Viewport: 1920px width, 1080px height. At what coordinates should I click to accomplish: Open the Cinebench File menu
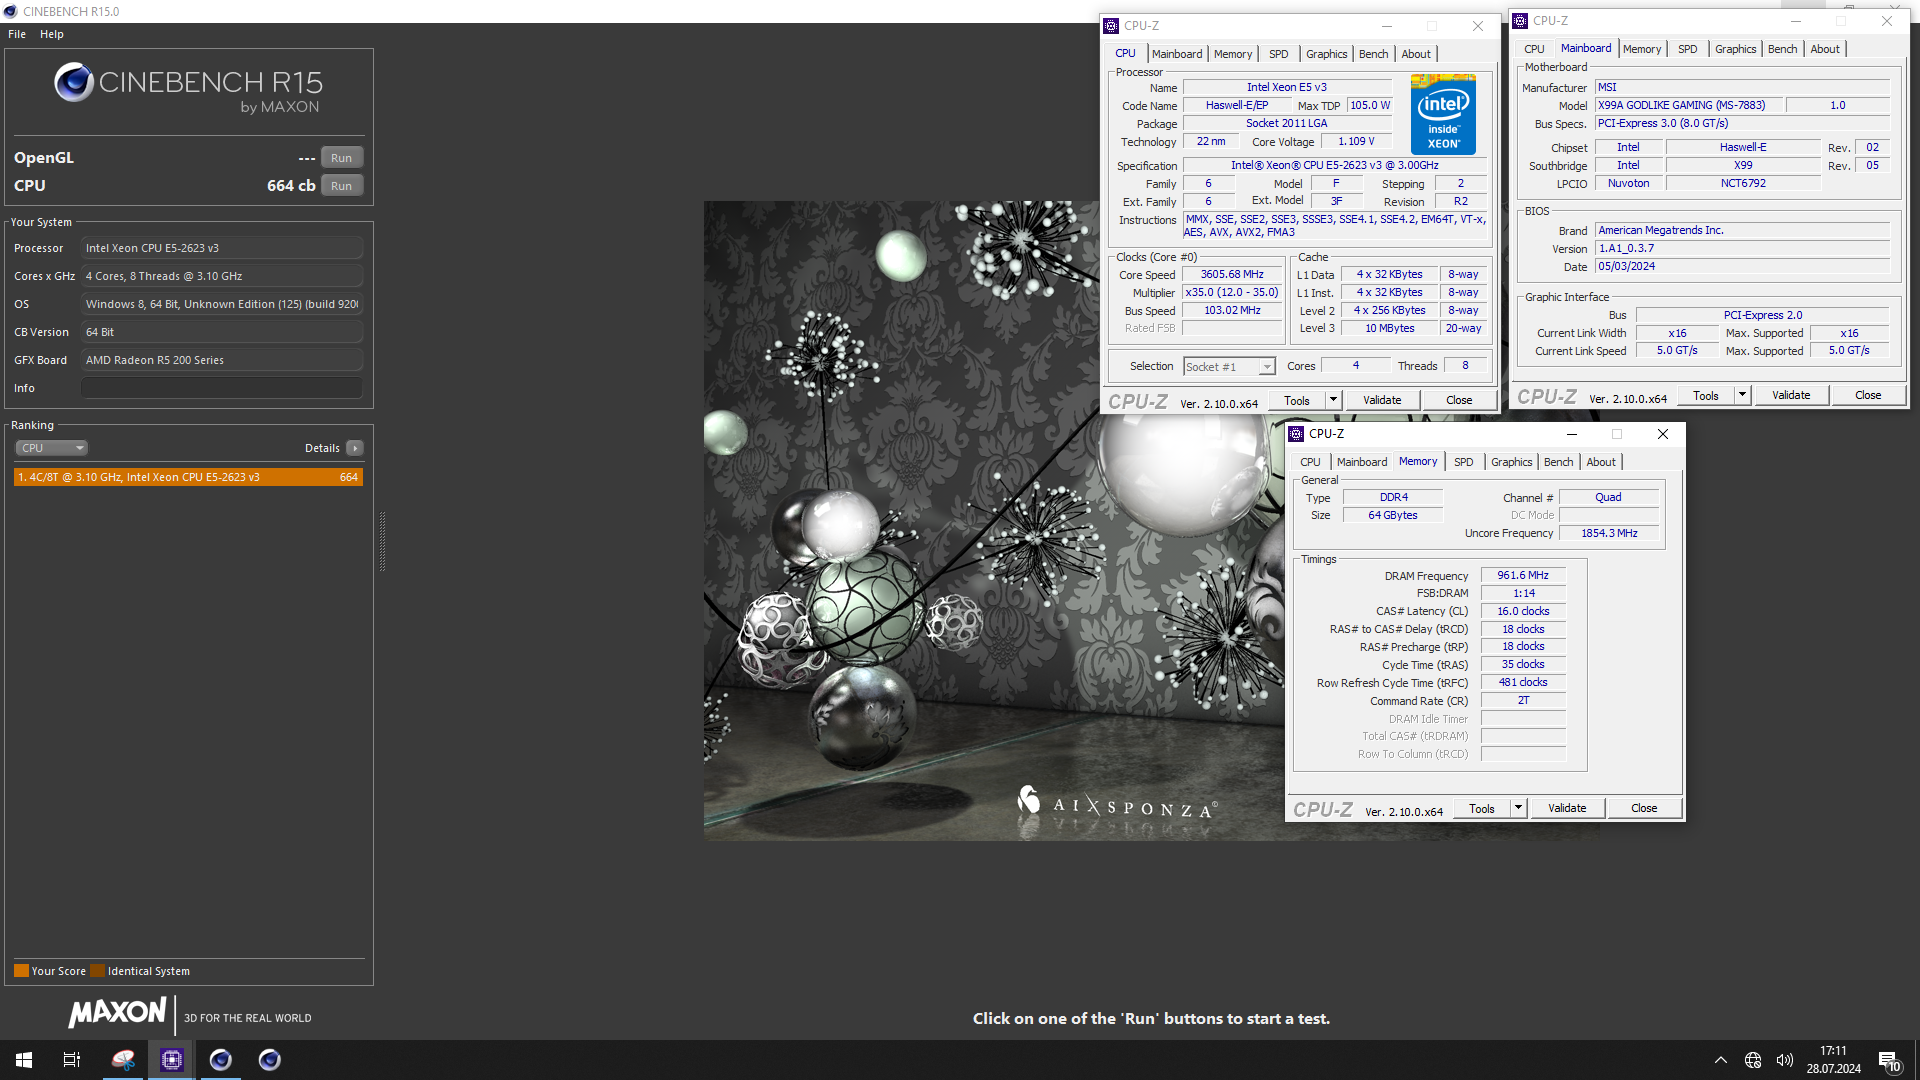pos(17,34)
